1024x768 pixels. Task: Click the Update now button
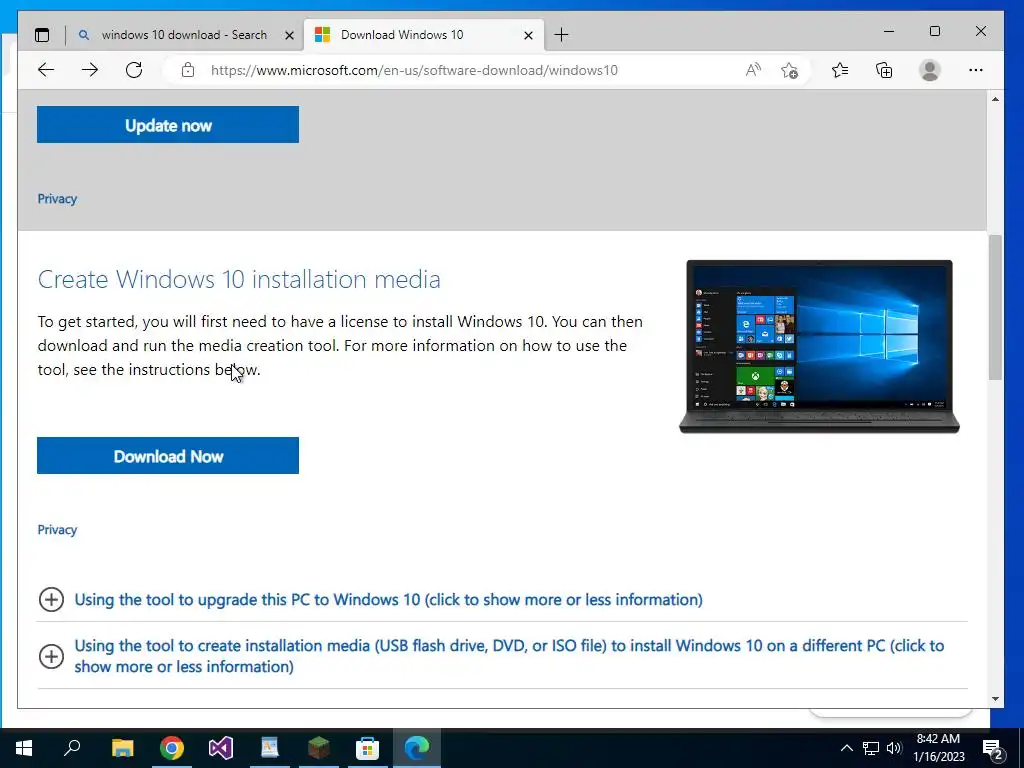[168, 125]
